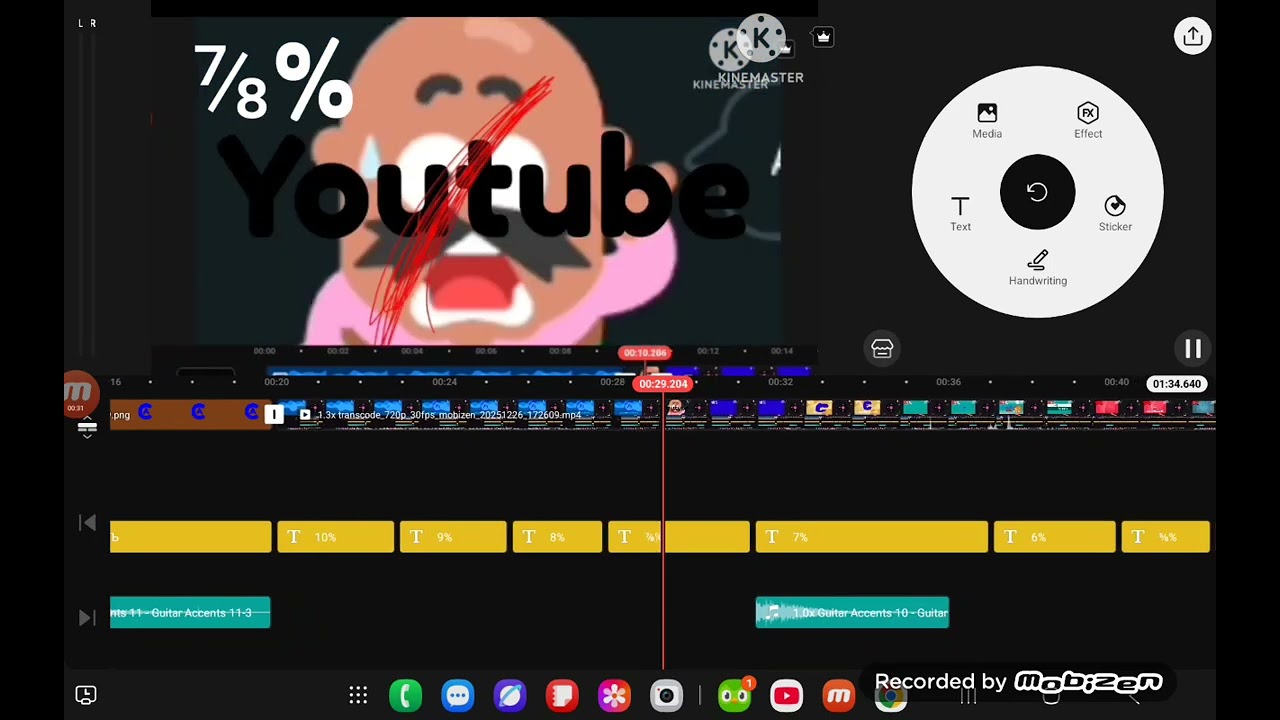The width and height of the screenshot is (1280, 720).
Task: Tap the crown premium icon
Action: click(x=823, y=37)
